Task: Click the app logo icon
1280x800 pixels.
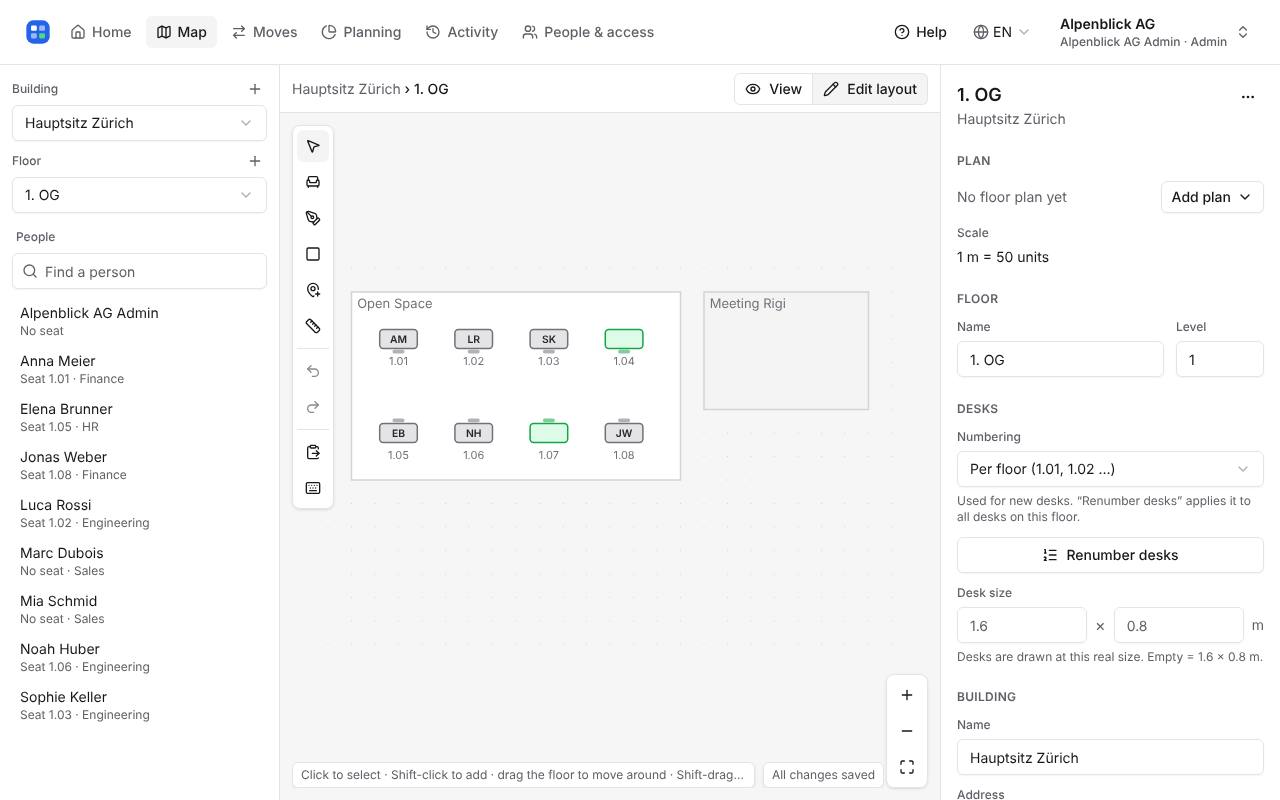Action: (38, 32)
